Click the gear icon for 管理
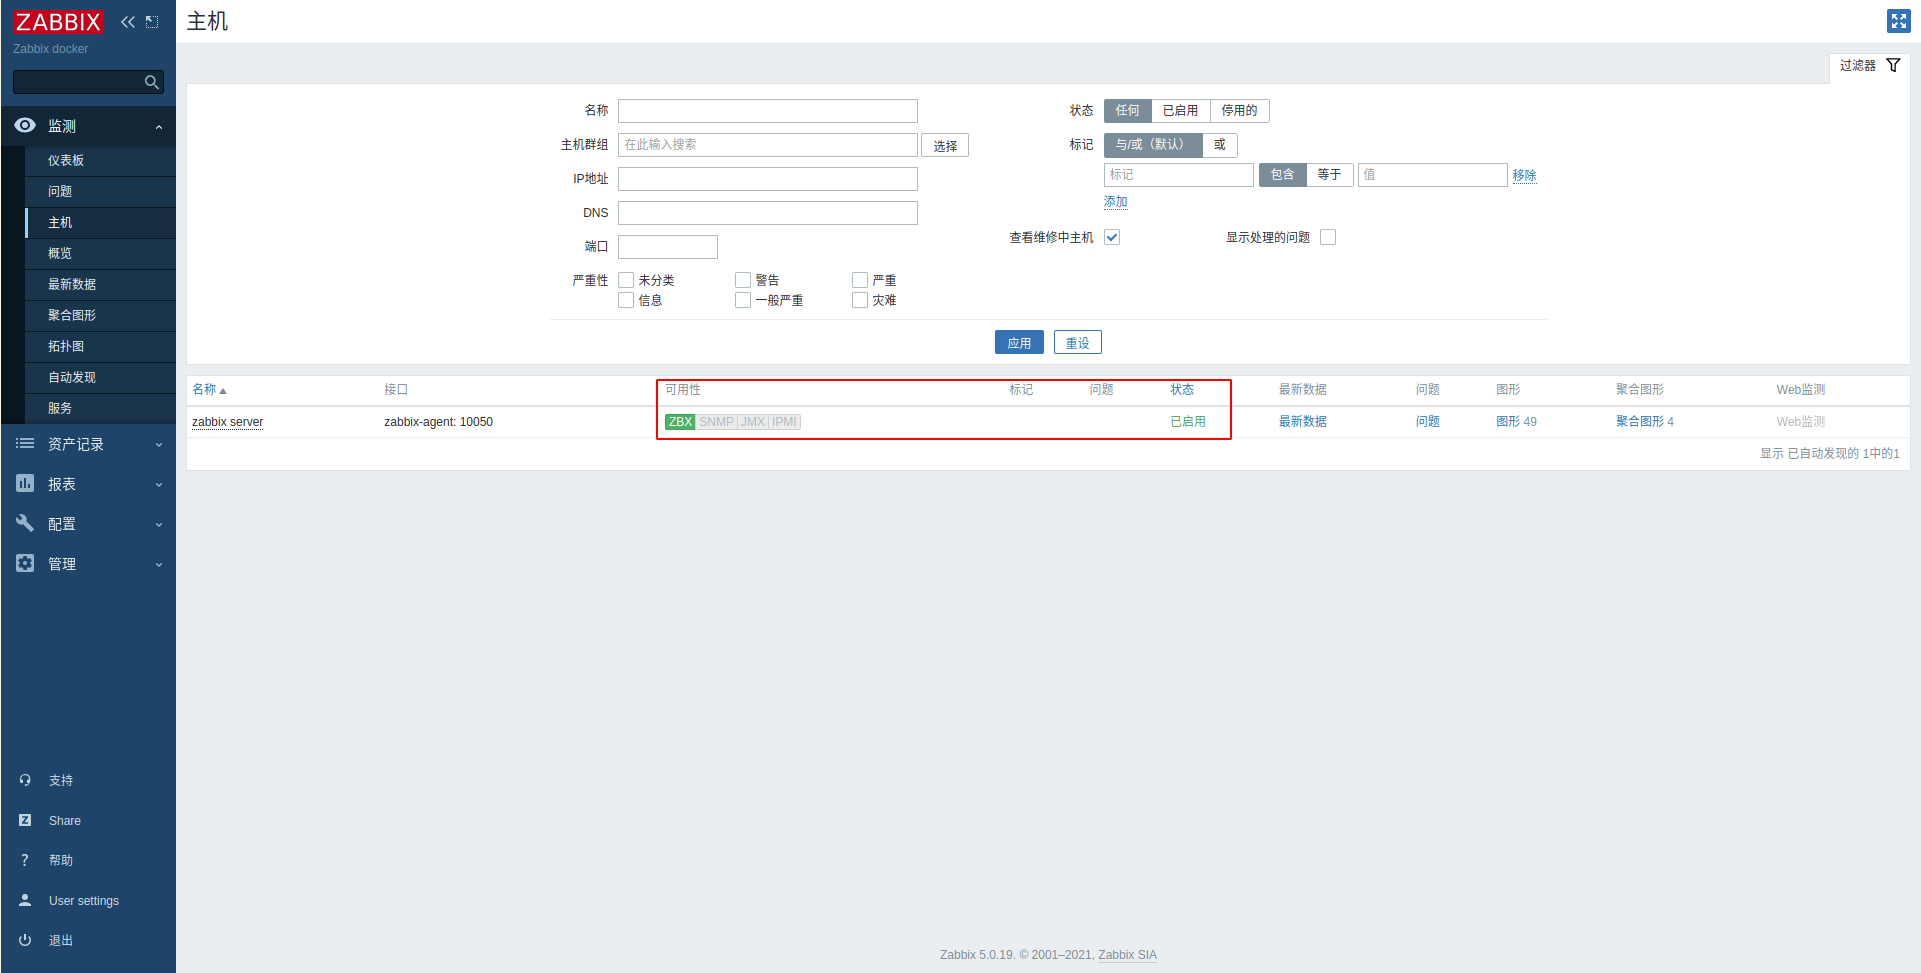Screen dimensions: 1921x973 [x=25, y=563]
